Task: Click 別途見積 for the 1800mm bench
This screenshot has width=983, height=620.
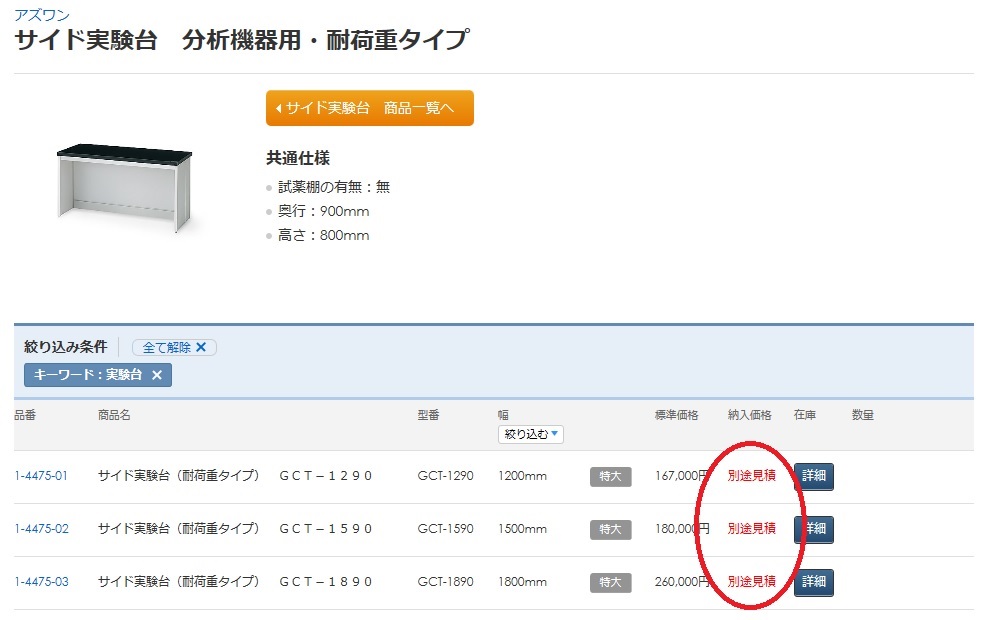Action: click(752, 582)
